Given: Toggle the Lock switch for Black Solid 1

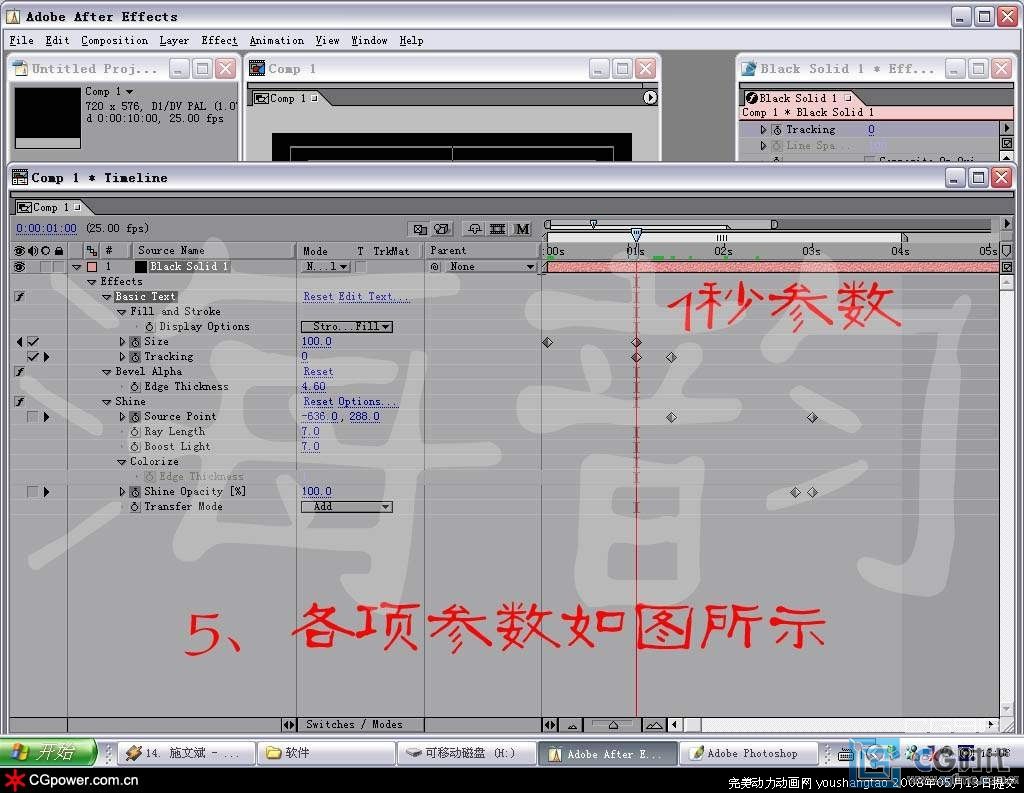Looking at the screenshot, I should tap(59, 267).
